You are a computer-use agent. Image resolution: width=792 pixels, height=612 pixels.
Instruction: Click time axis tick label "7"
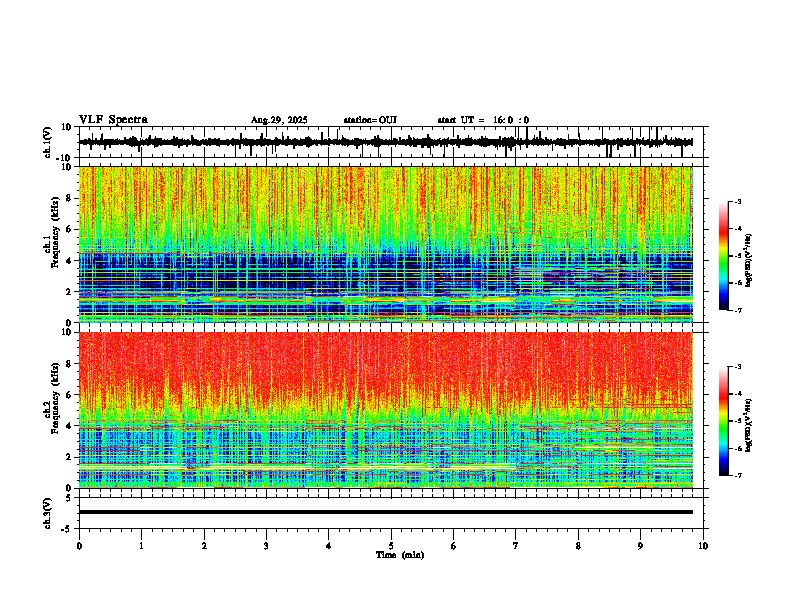coord(516,546)
